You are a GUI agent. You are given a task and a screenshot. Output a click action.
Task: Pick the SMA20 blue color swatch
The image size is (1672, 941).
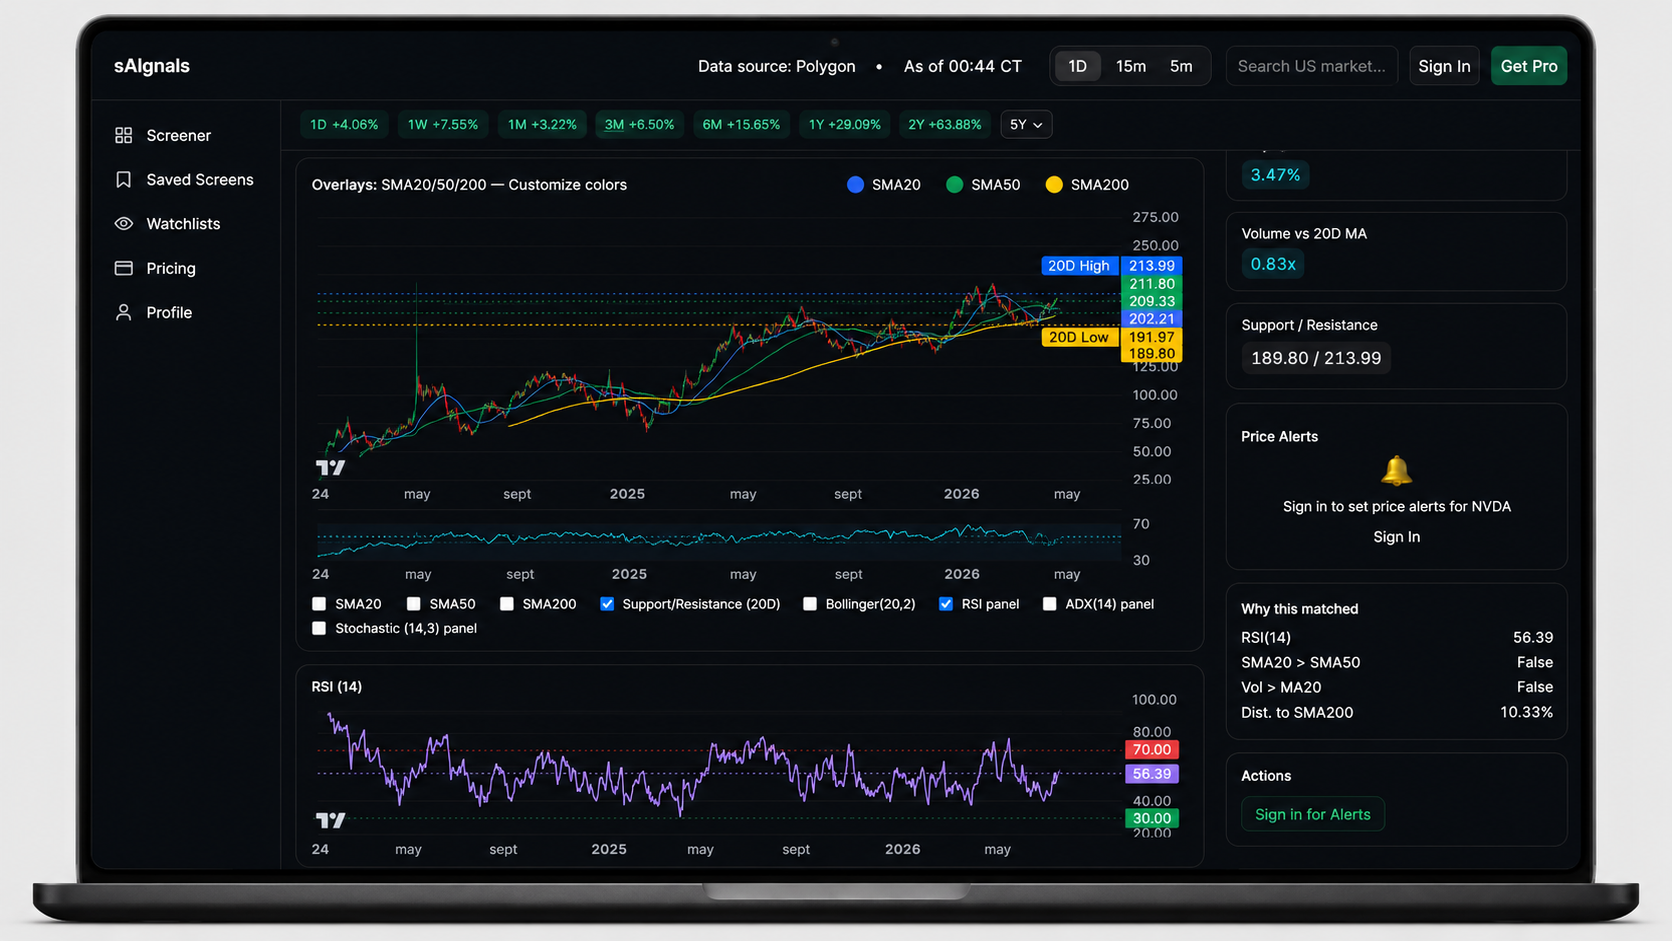[x=855, y=185]
